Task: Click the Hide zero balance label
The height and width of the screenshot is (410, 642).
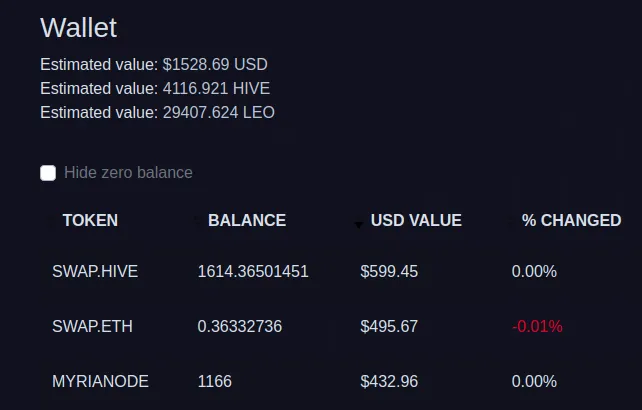Action: pos(128,173)
